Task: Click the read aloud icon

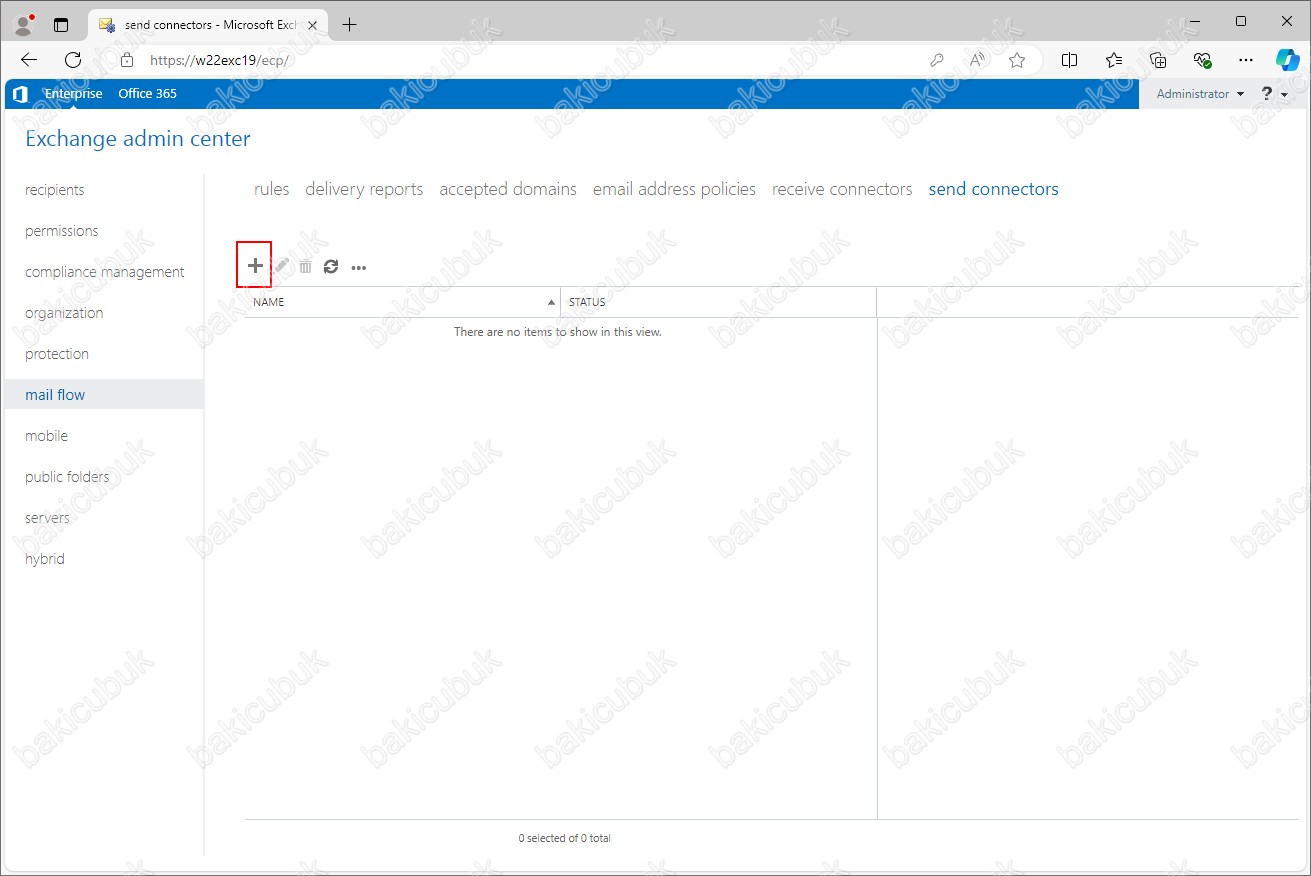Action: (977, 60)
